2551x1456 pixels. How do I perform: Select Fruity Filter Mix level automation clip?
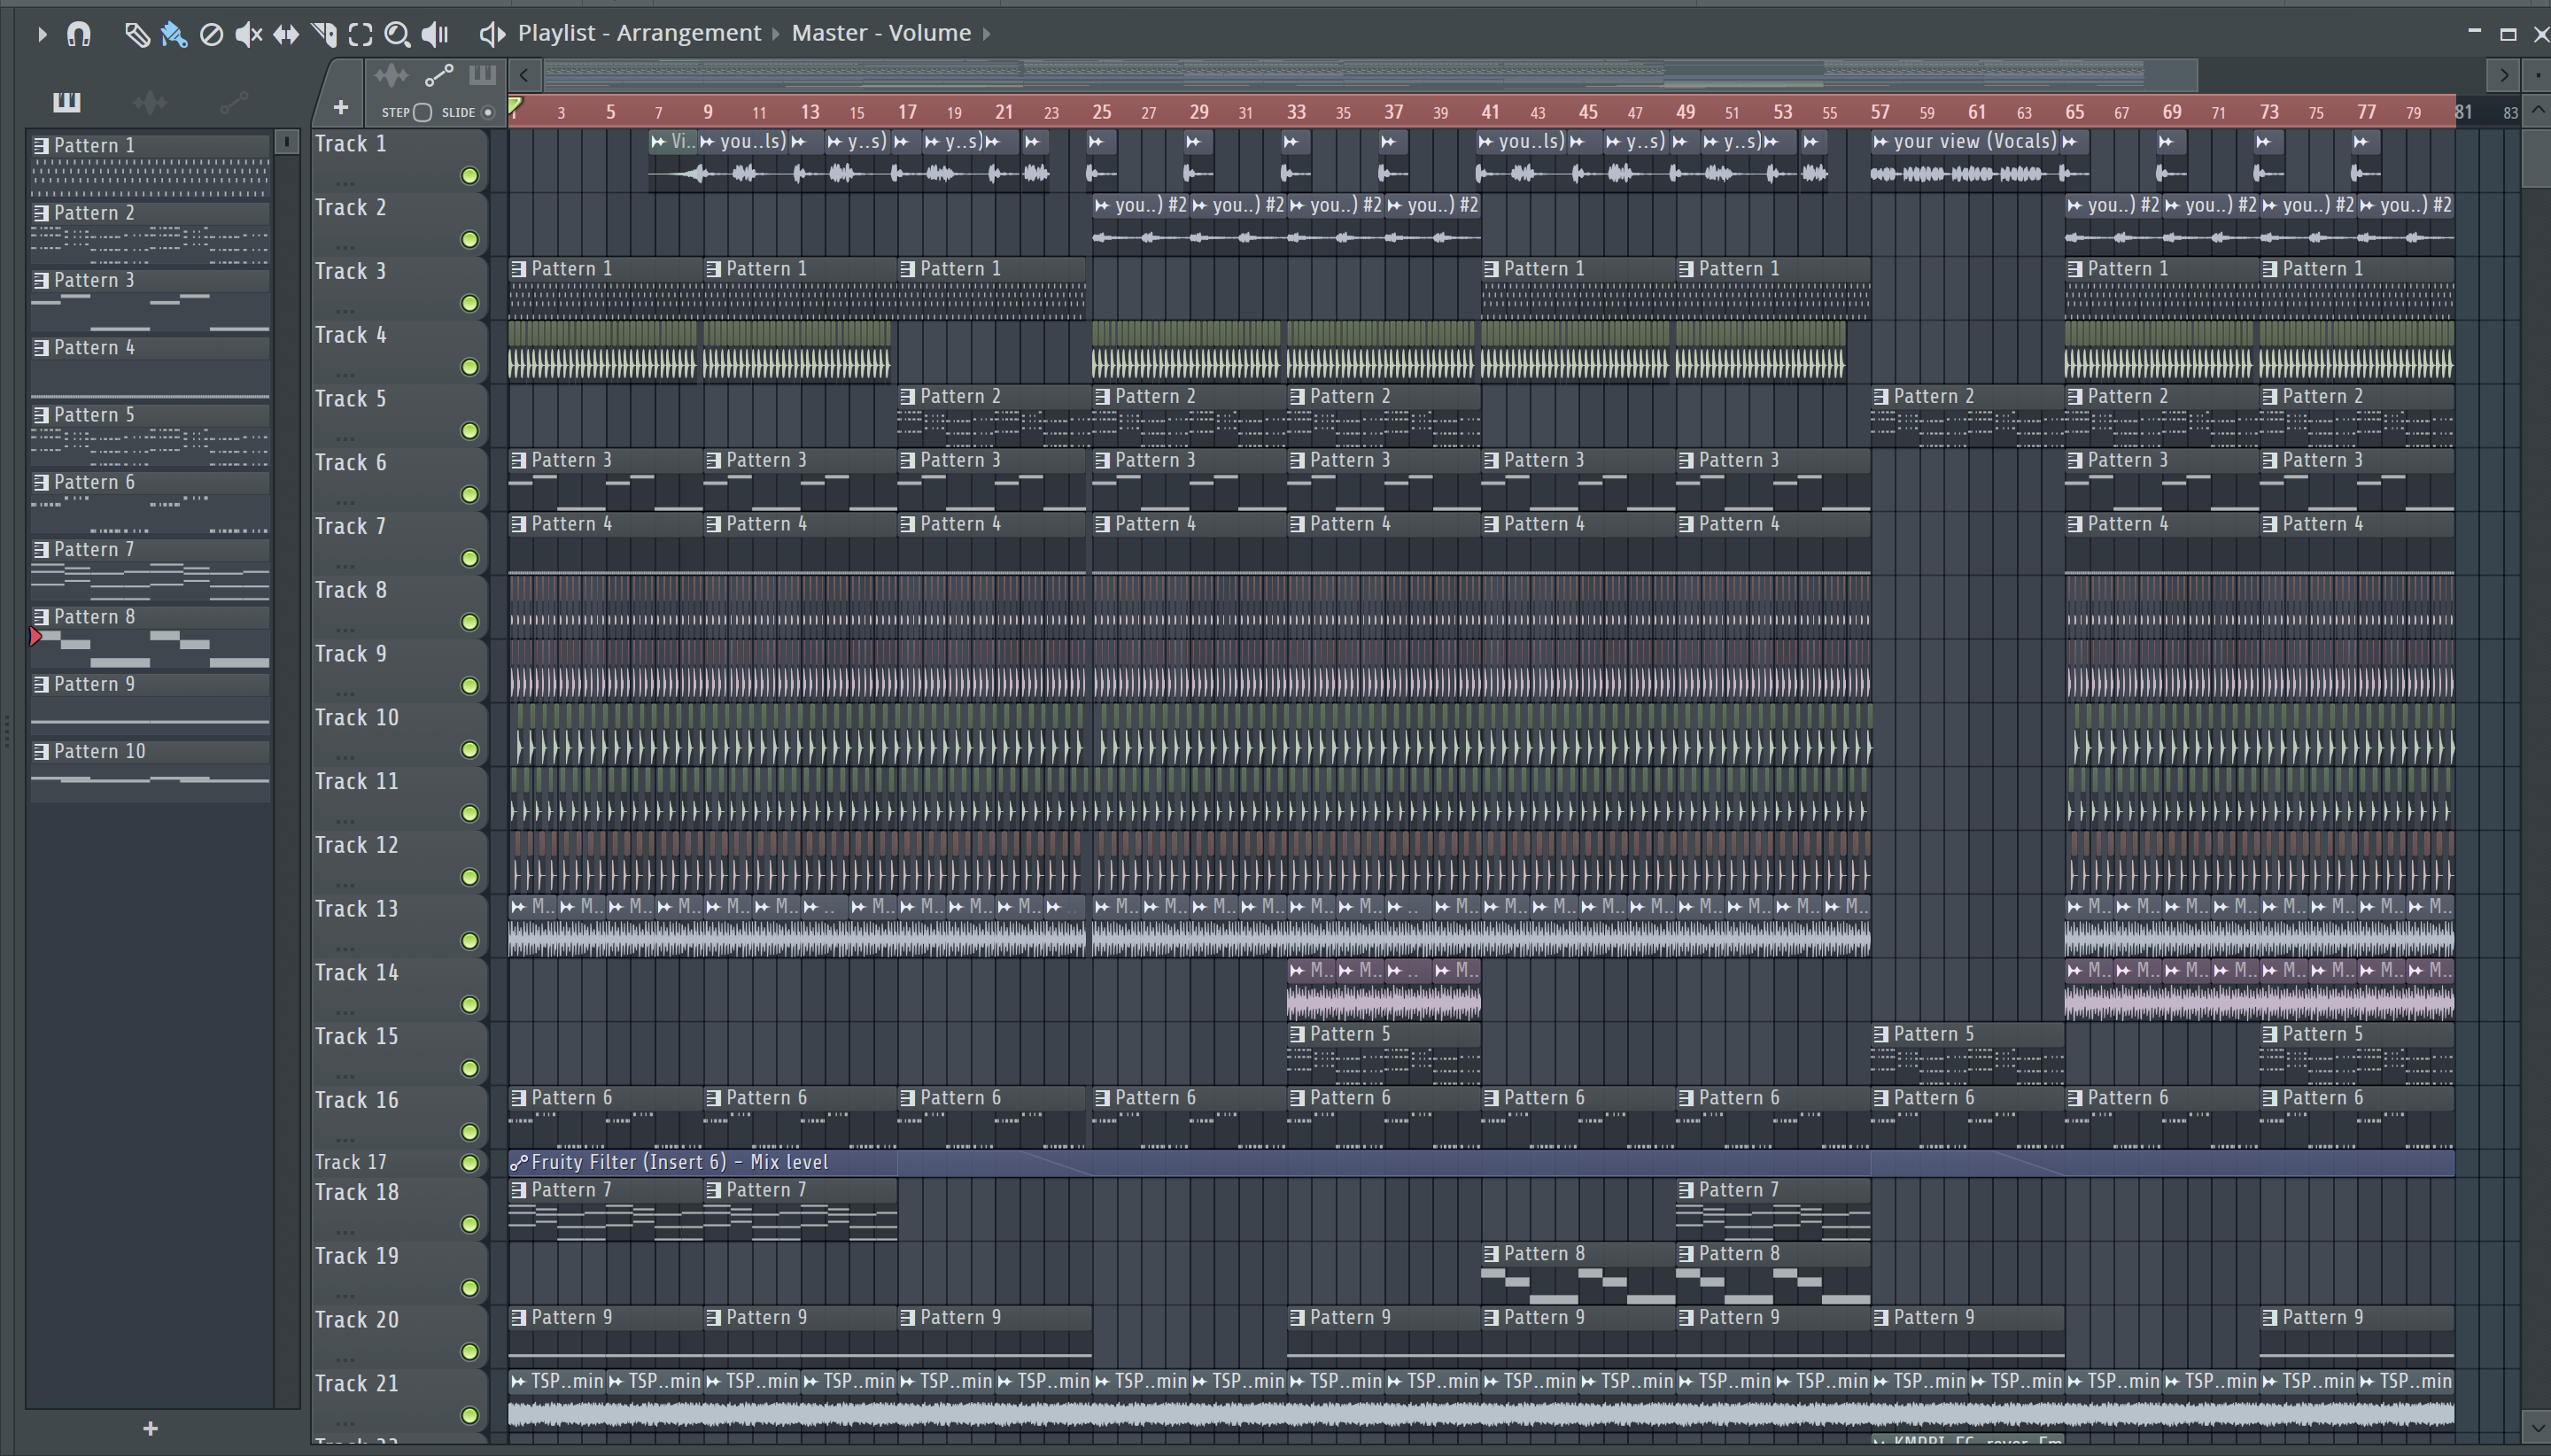1481,1162
